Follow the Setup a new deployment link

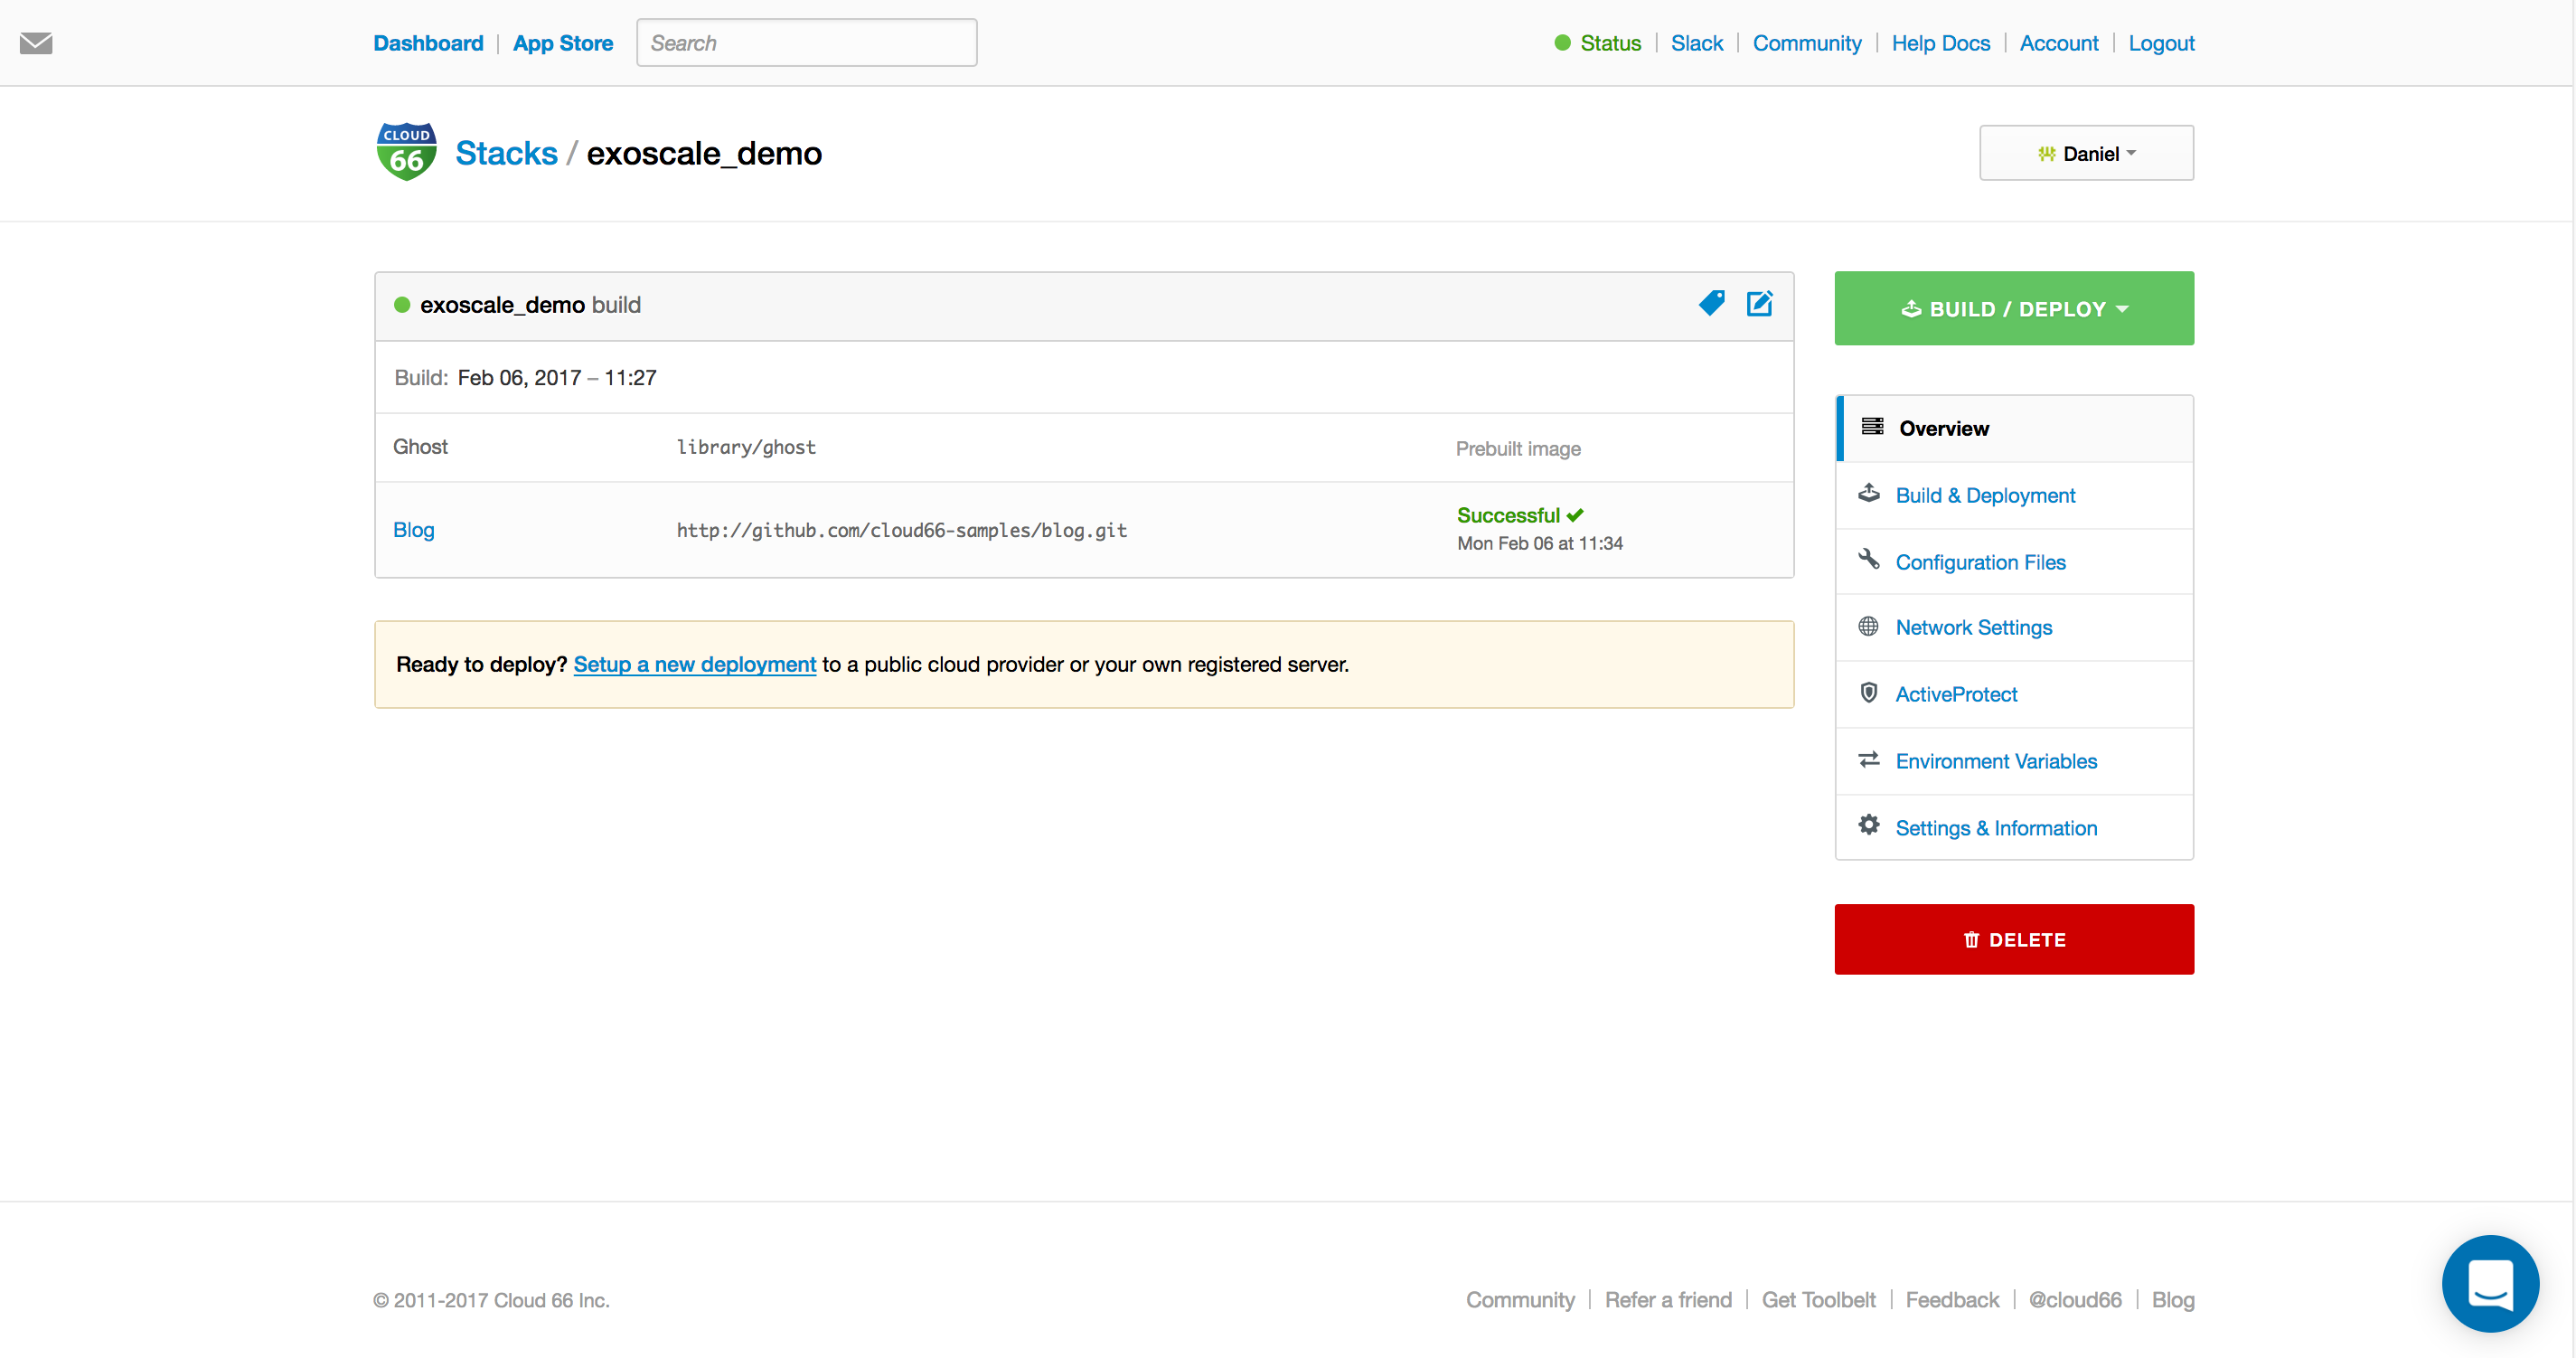(694, 664)
